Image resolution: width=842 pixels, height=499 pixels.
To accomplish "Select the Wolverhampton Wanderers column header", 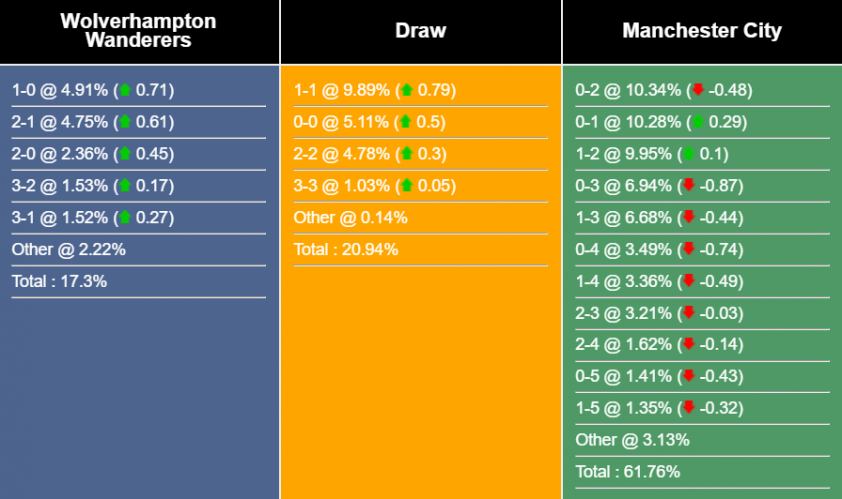I will (x=139, y=31).
